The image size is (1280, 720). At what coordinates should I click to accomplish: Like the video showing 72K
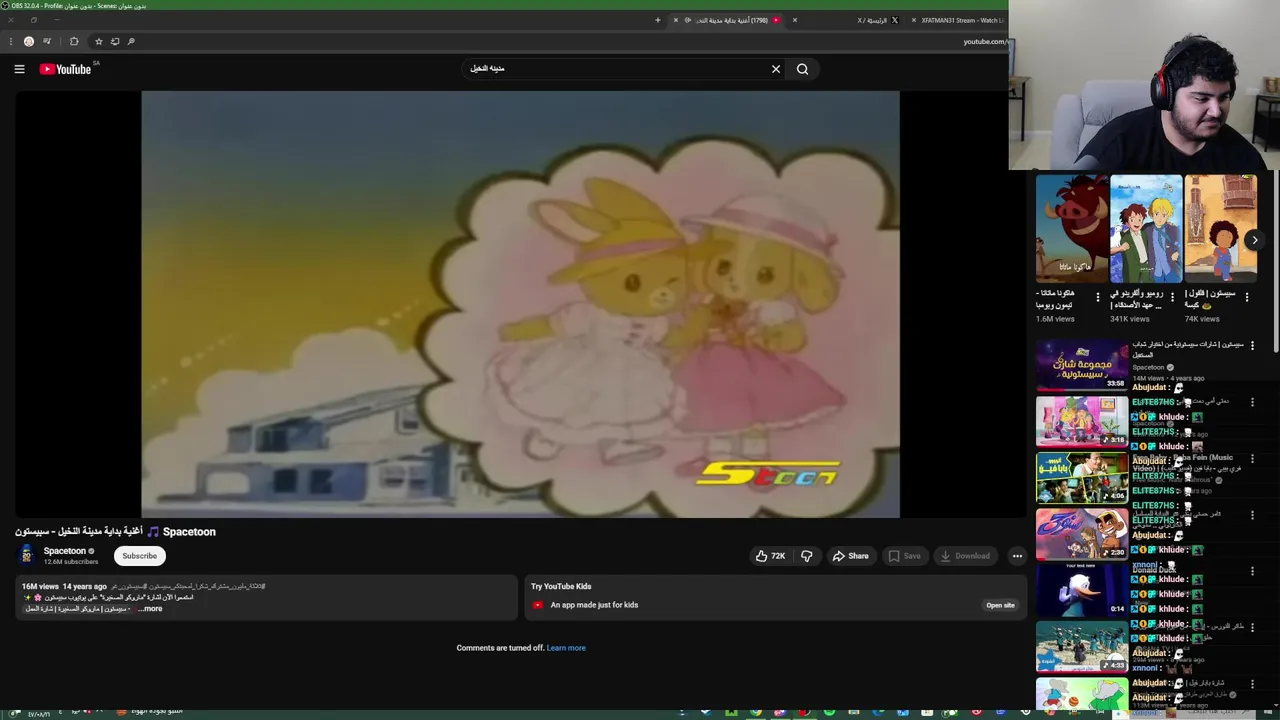click(x=770, y=556)
